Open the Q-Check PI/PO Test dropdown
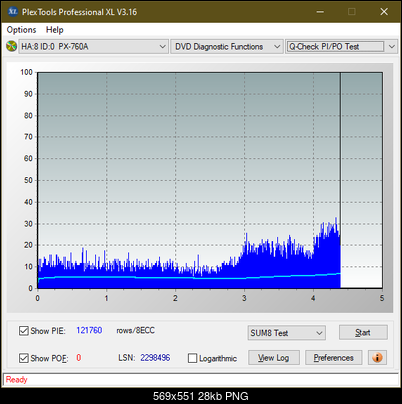The image size is (402, 404). point(341,47)
